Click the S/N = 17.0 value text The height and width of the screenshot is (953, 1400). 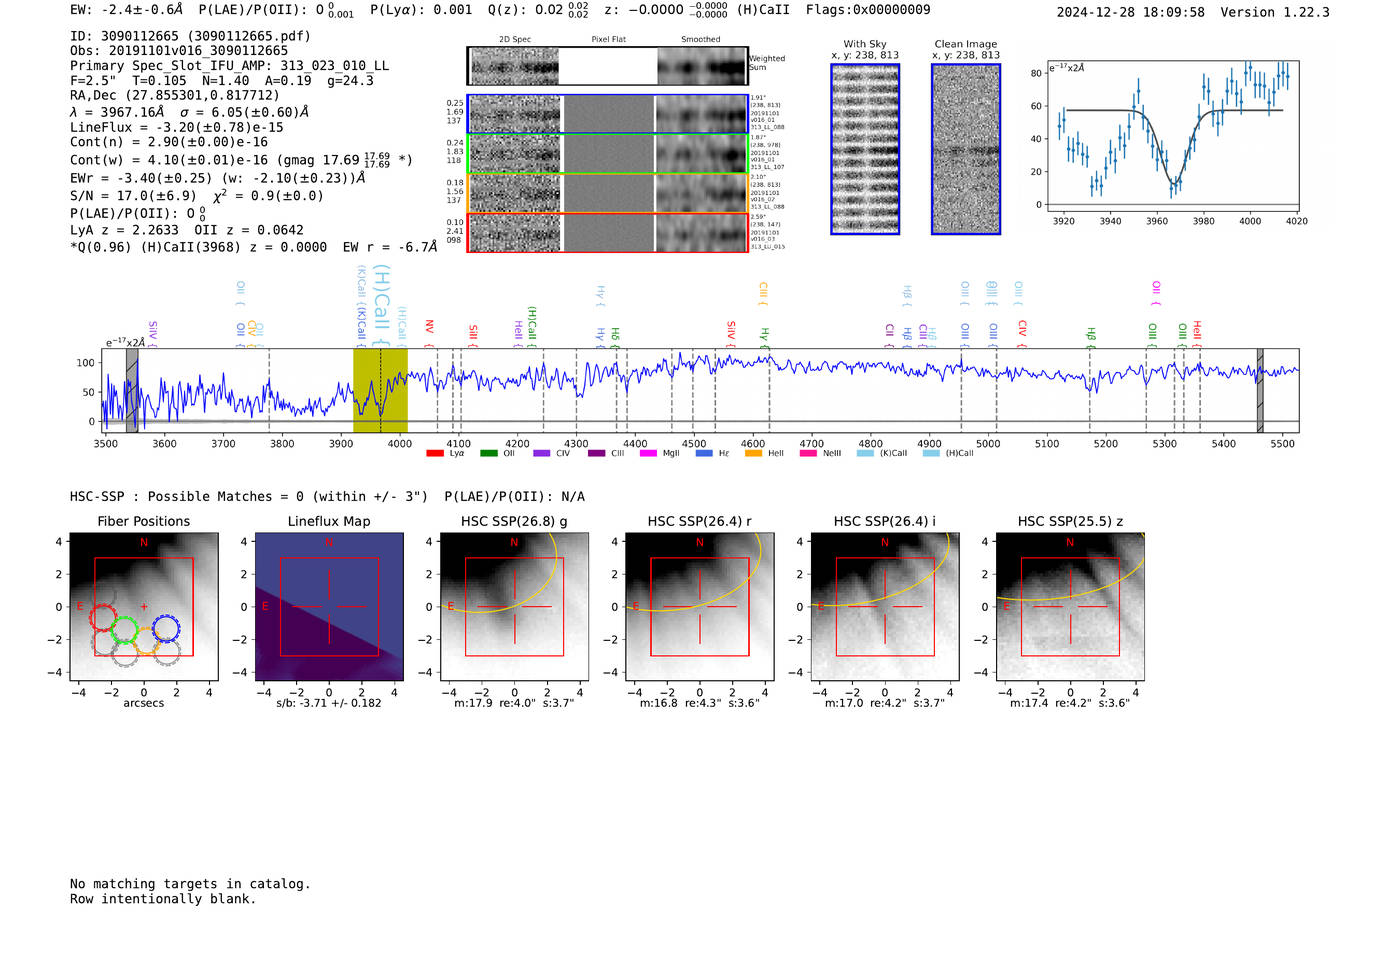133,196
